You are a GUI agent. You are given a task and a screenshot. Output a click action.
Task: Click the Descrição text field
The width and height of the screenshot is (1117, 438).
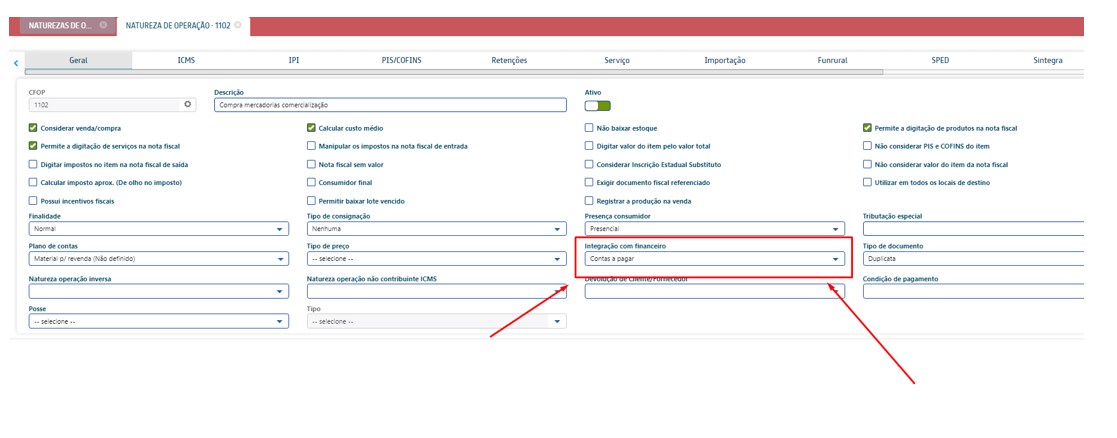coord(390,105)
